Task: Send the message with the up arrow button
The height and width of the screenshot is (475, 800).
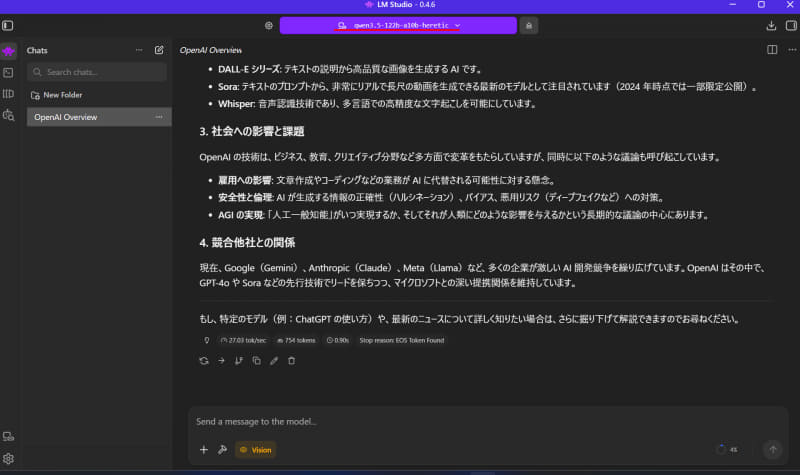Action: pos(772,449)
